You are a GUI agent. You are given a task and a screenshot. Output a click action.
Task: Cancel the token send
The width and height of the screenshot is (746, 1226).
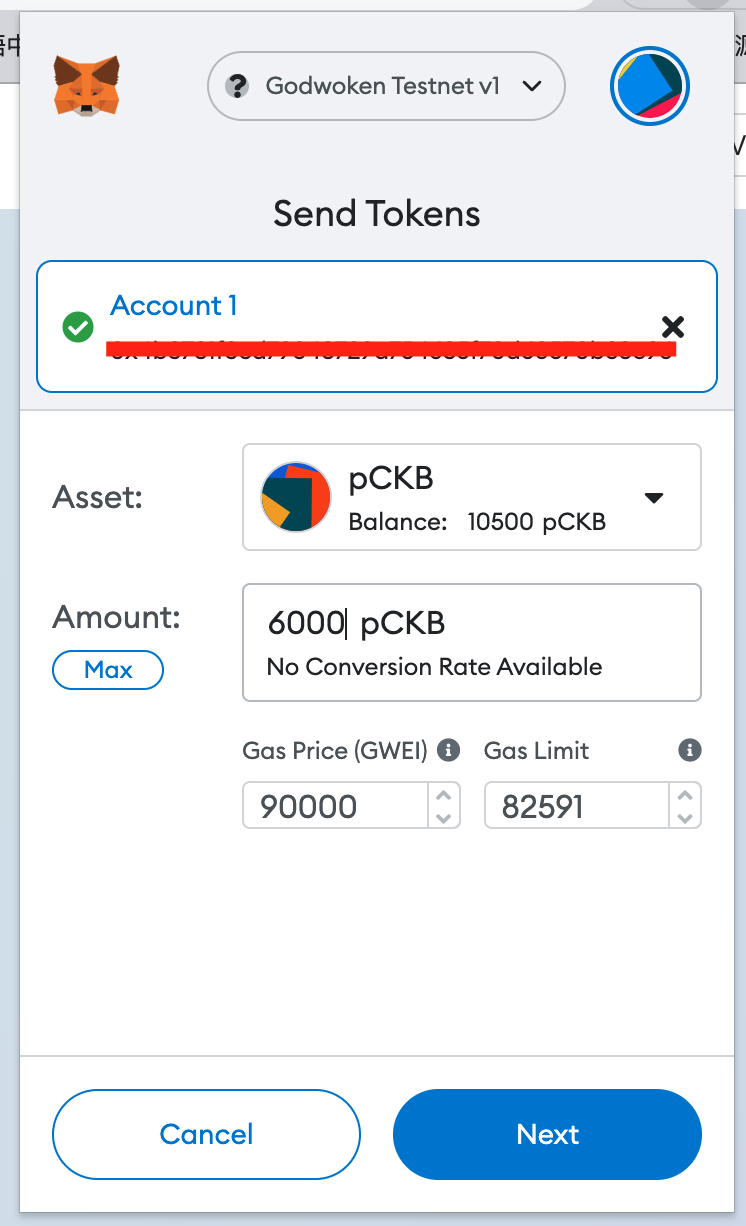click(x=206, y=1134)
